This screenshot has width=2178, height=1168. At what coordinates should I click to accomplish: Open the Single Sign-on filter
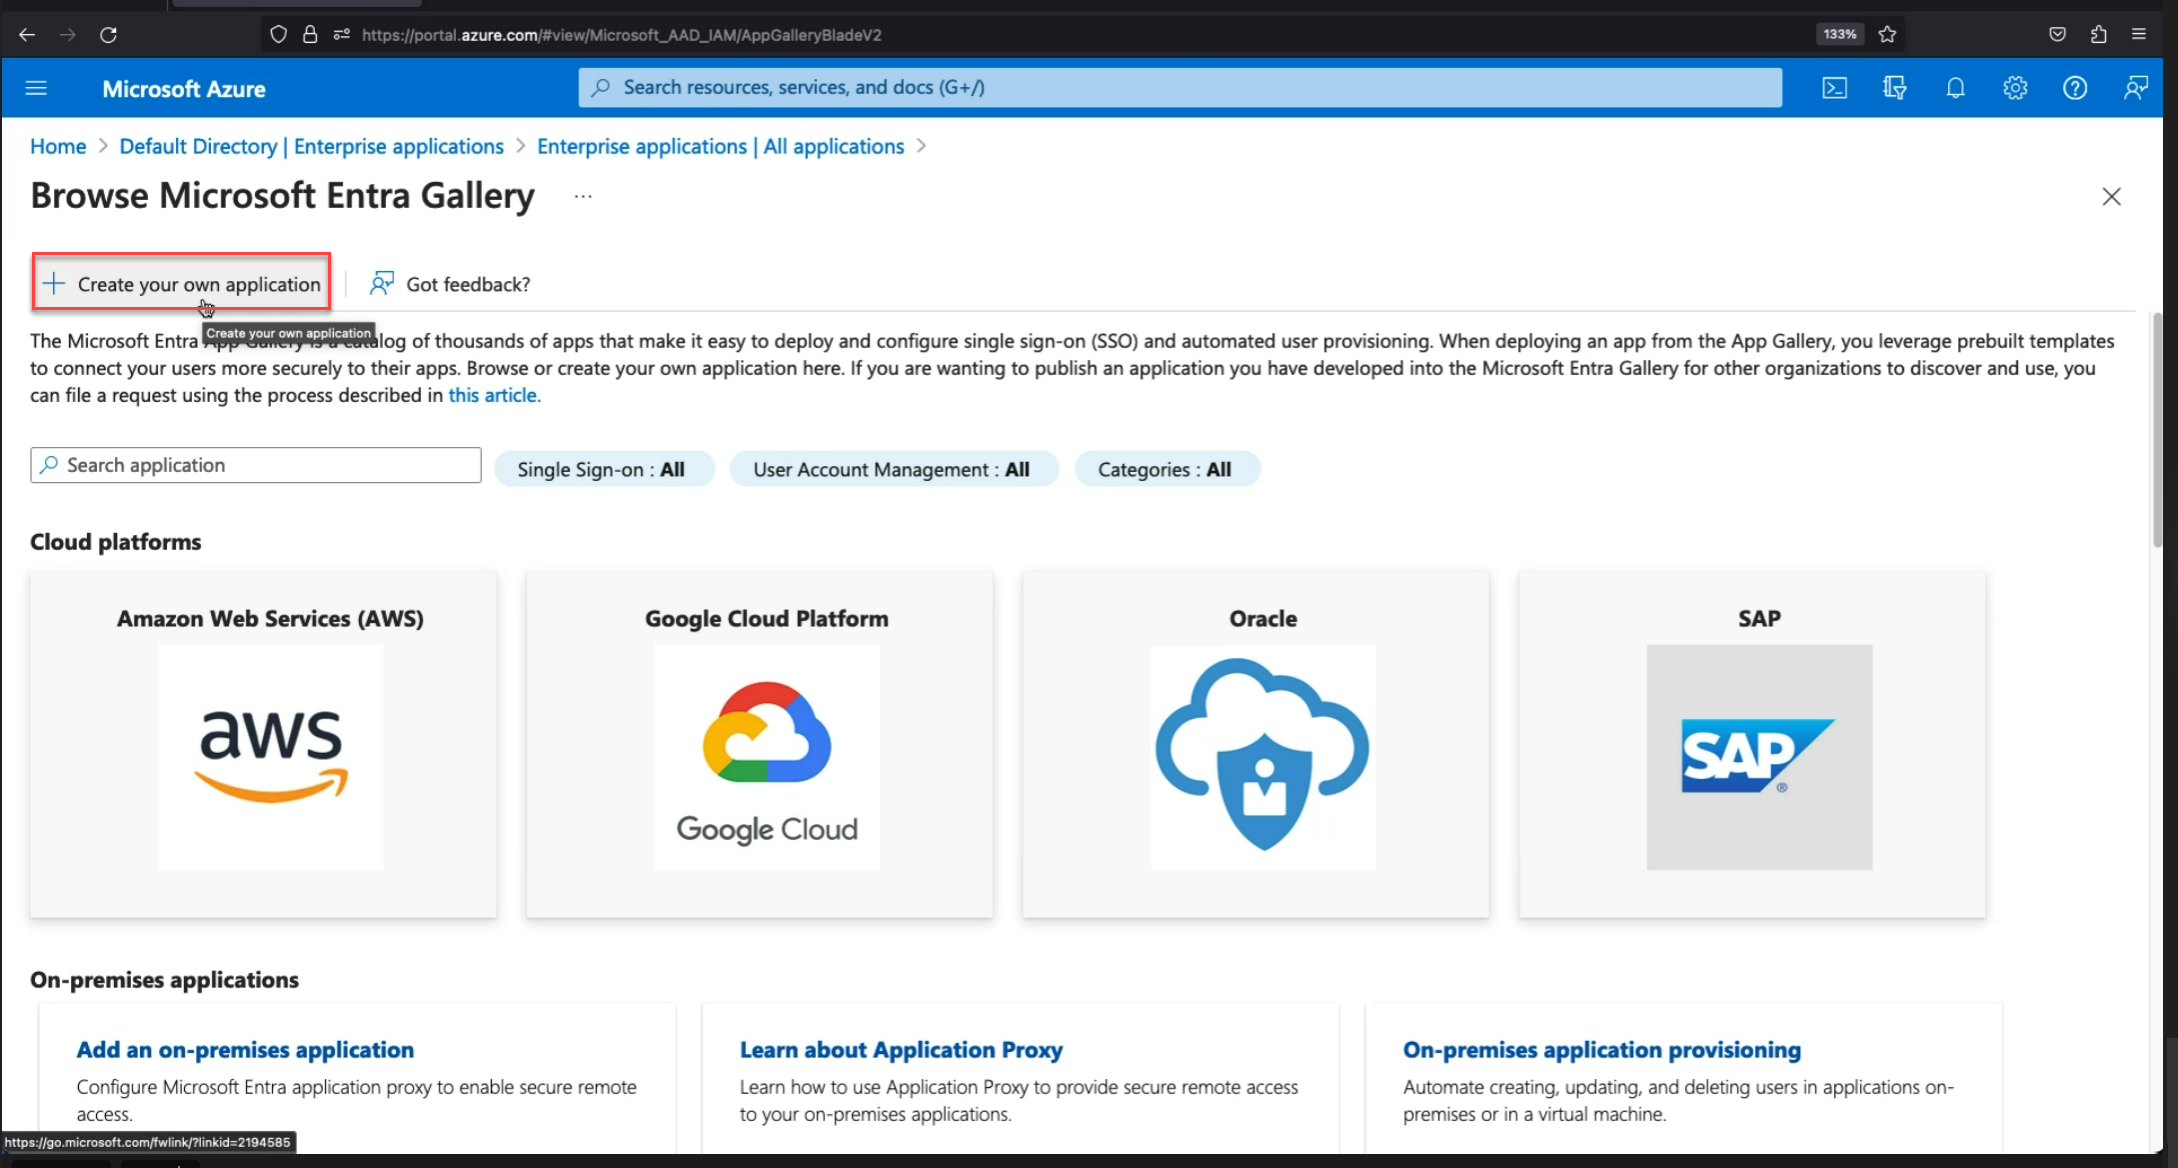point(604,468)
